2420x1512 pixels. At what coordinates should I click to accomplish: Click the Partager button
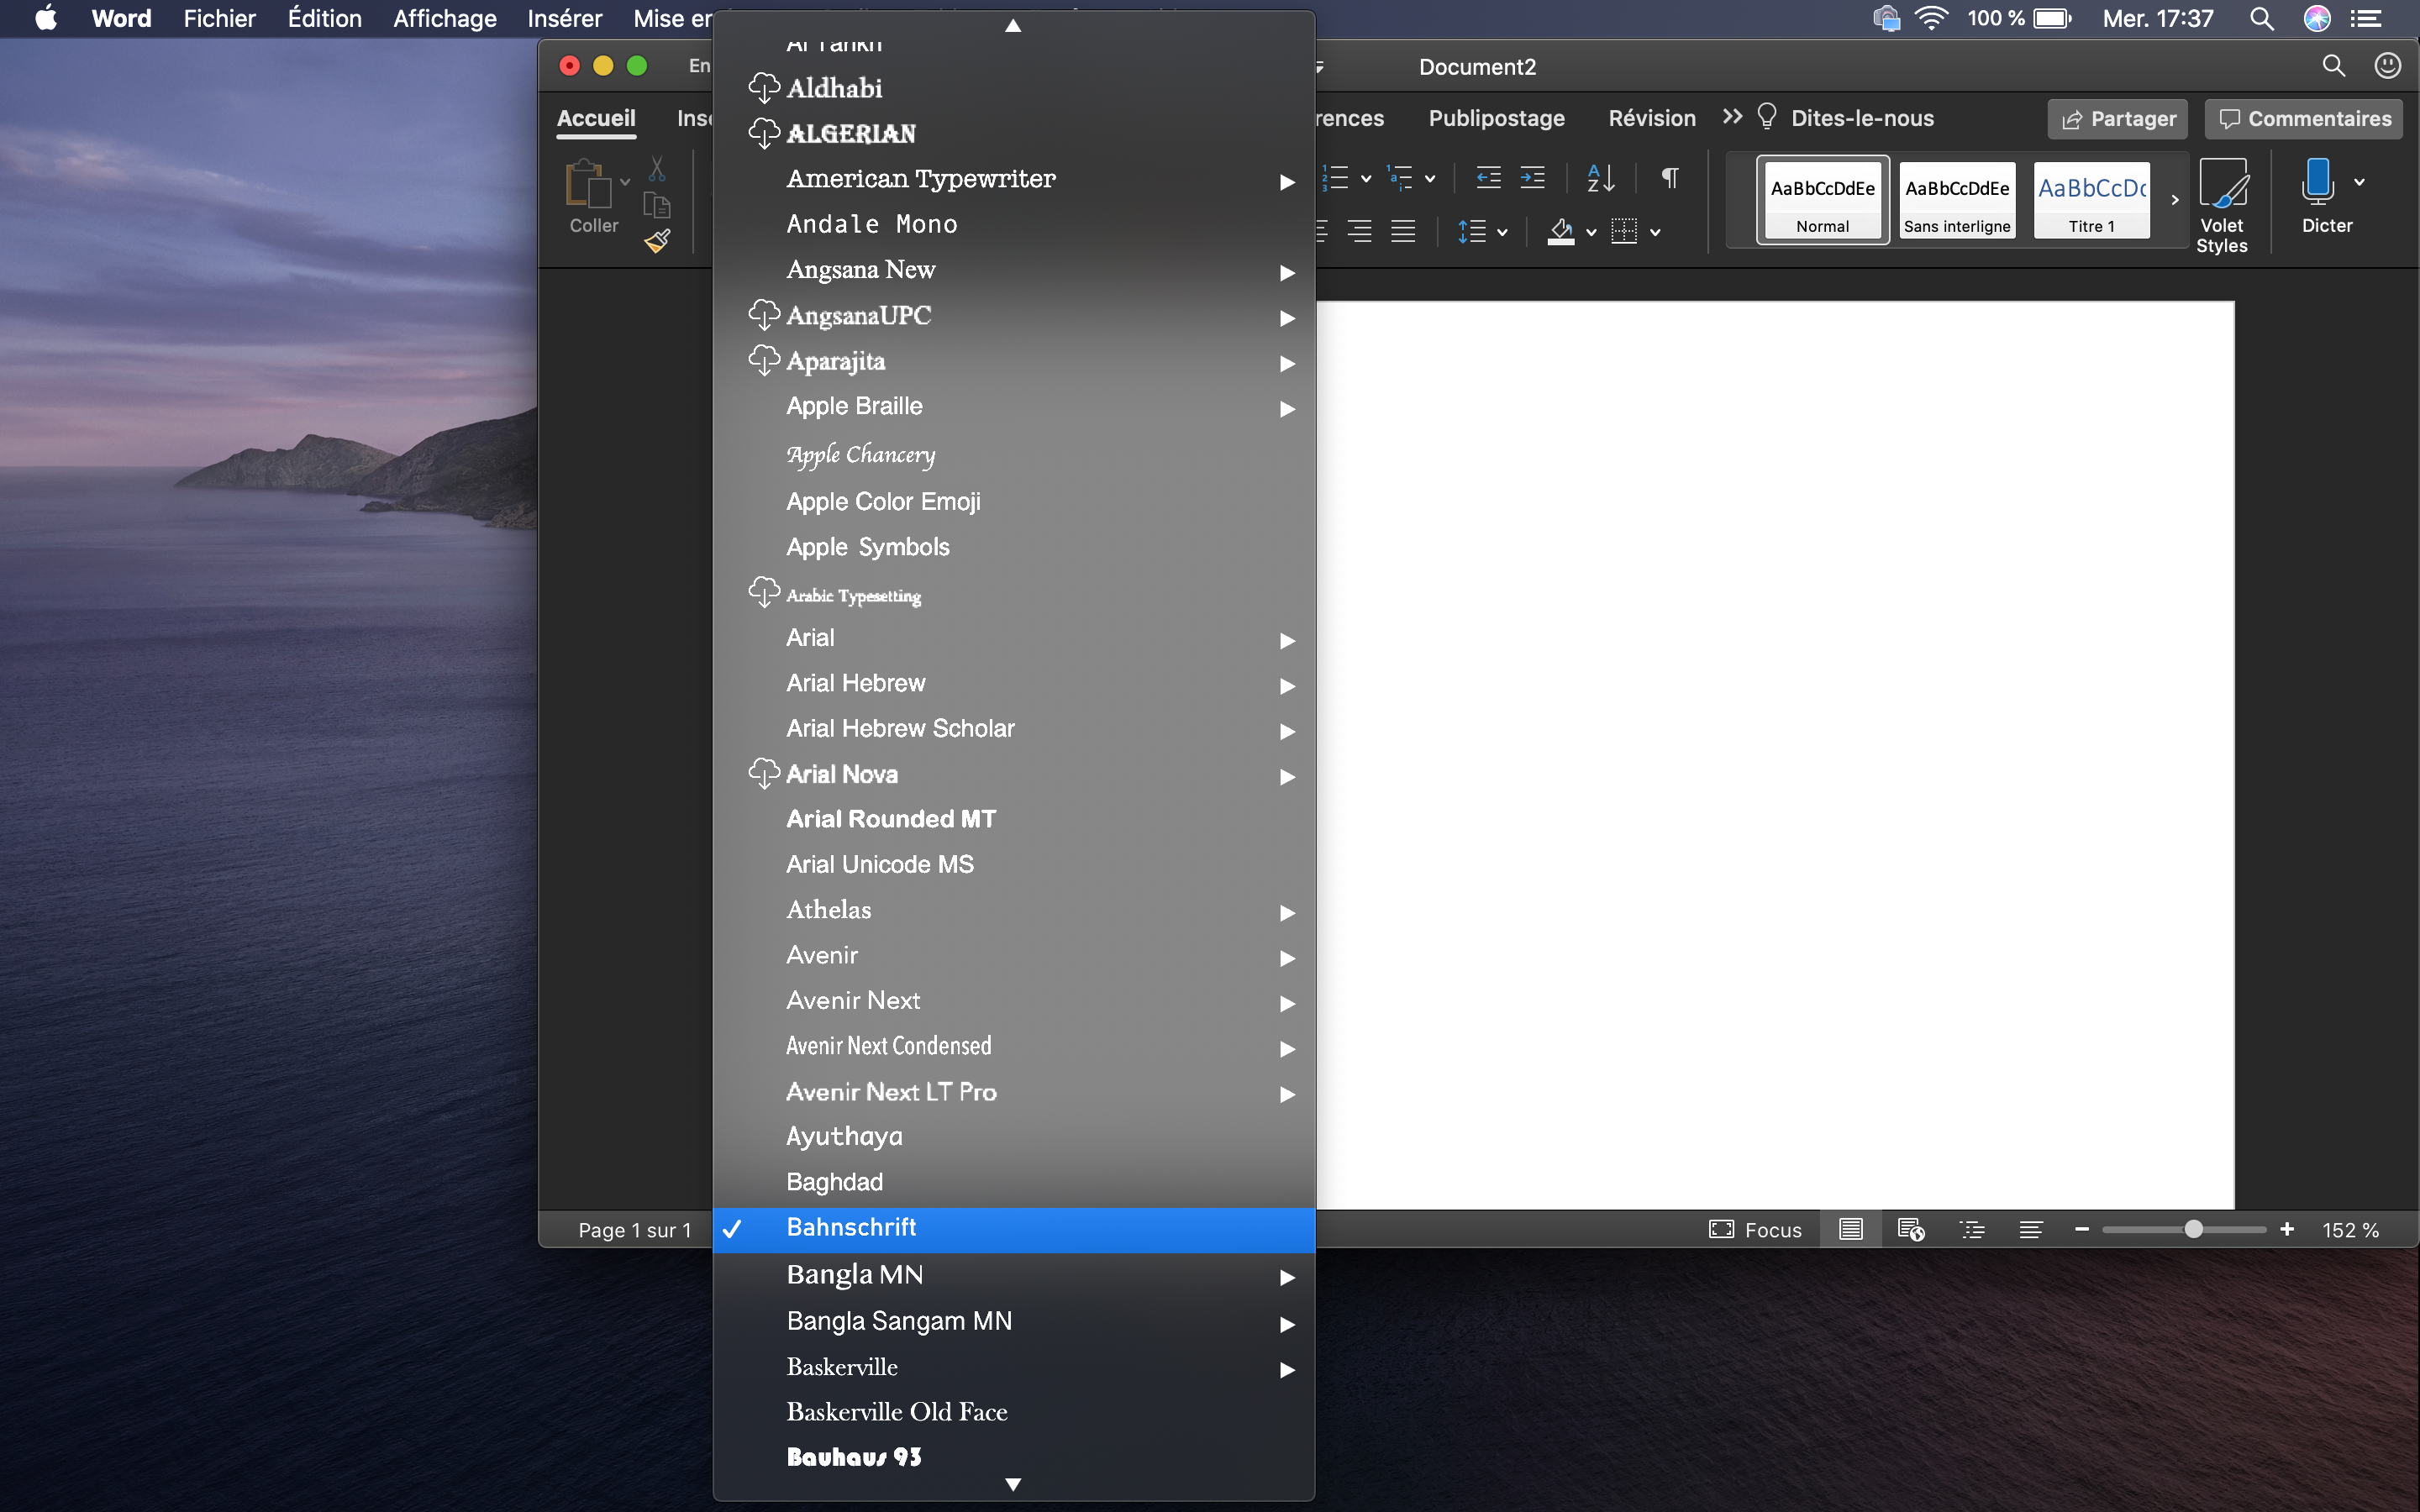tap(2118, 119)
